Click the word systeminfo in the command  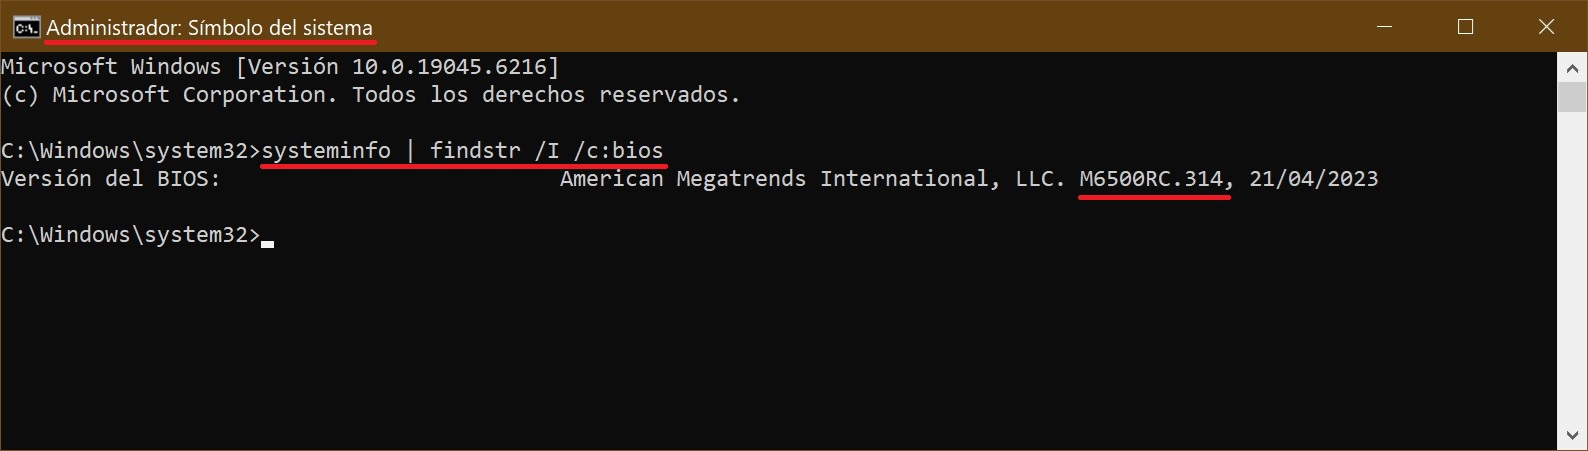tap(326, 151)
